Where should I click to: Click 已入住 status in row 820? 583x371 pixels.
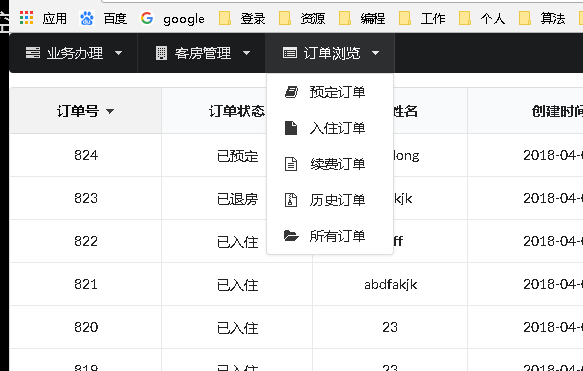tap(238, 328)
